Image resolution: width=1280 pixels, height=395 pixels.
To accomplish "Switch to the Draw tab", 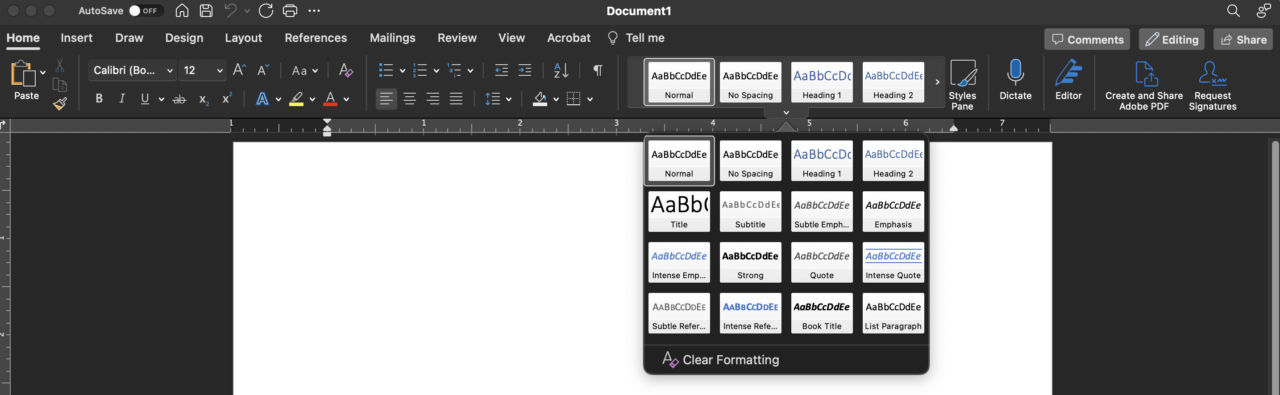I will point(129,38).
